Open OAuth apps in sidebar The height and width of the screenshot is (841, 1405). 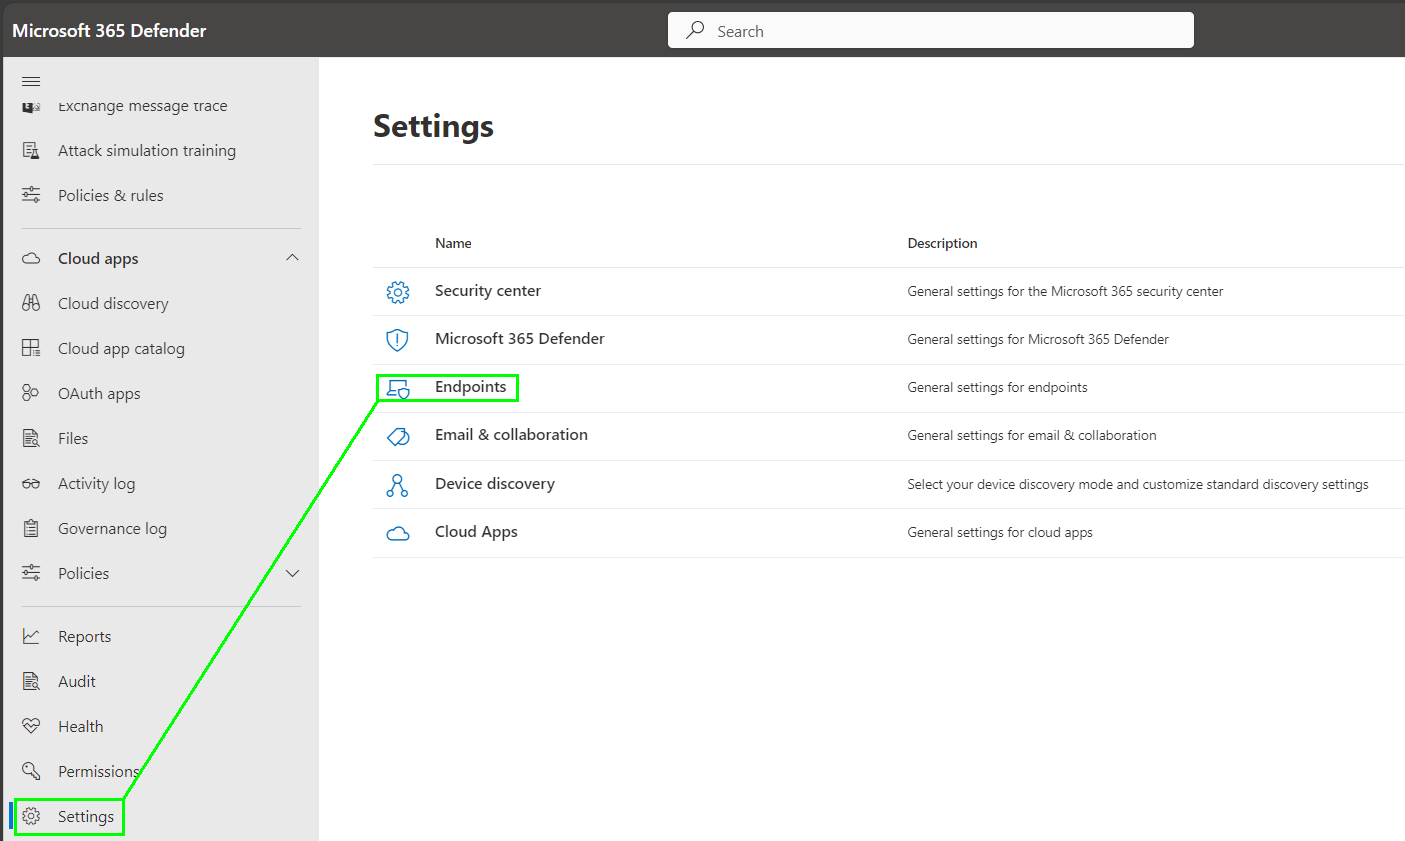(99, 394)
